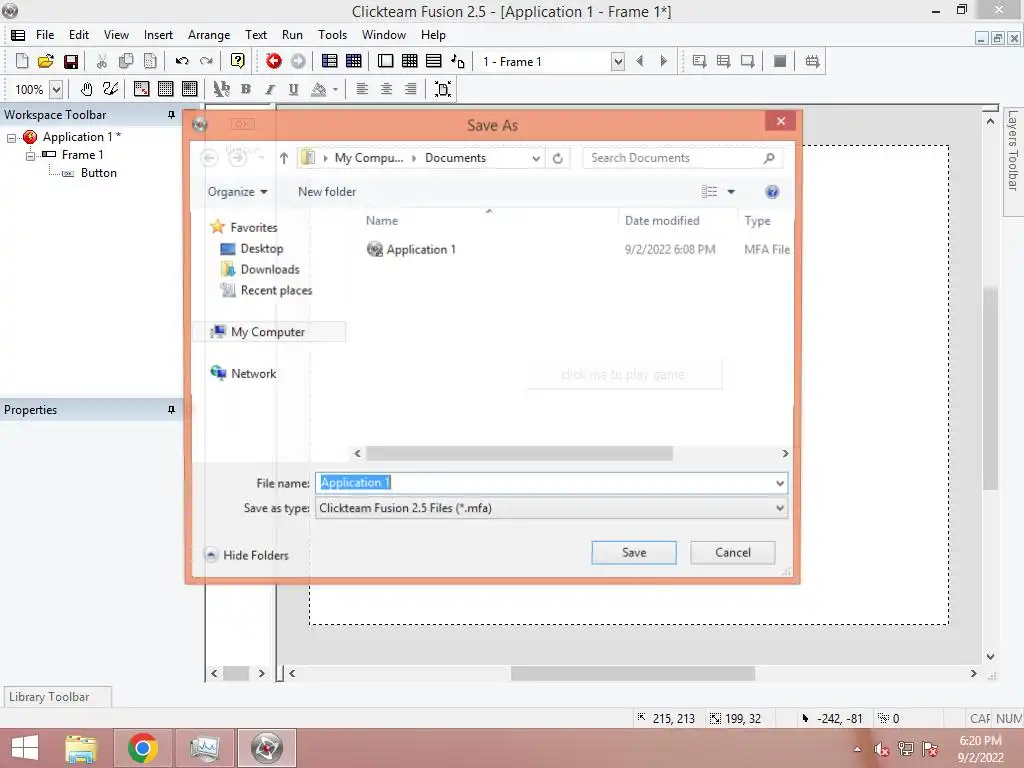Select the hand pan tool

[x=86, y=89]
